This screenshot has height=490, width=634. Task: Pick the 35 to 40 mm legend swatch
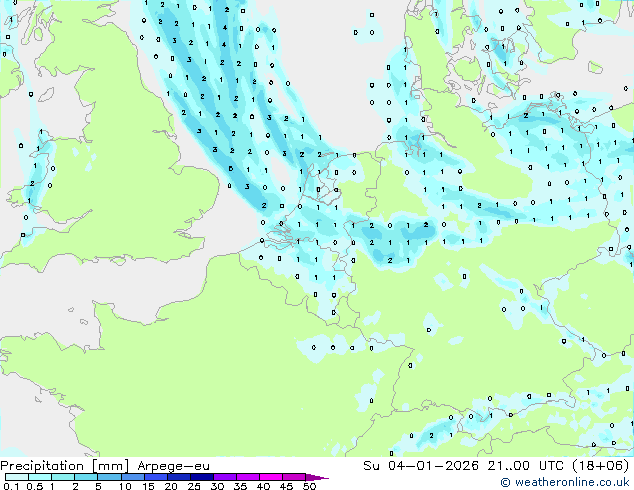[x=248, y=477]
